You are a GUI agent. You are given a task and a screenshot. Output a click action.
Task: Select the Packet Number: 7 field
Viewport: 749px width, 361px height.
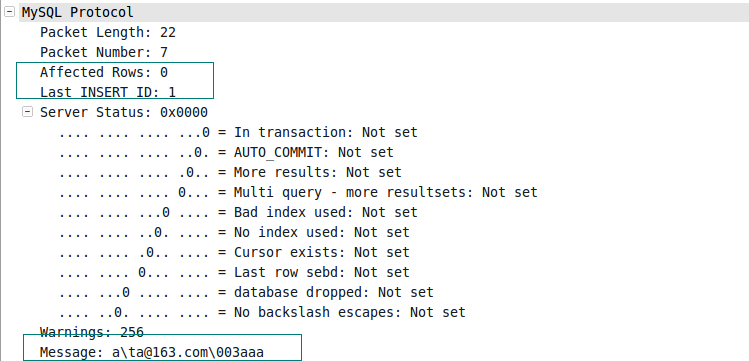pos(104,53)
